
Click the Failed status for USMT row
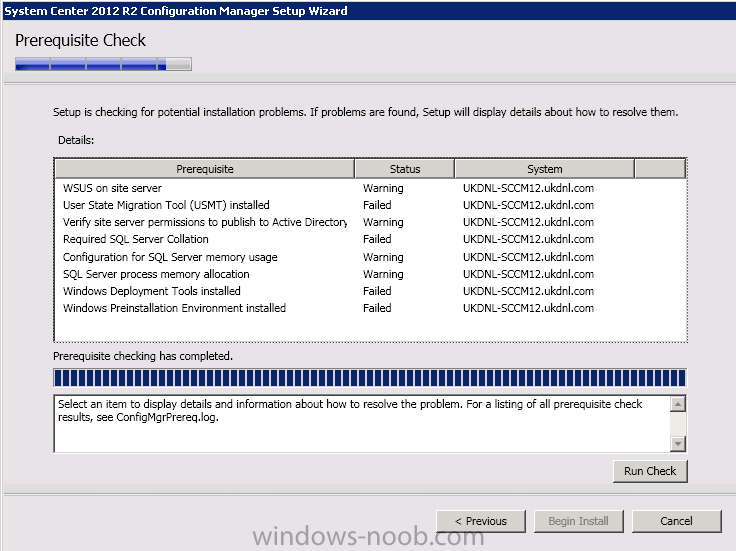[x=377, y=205]
